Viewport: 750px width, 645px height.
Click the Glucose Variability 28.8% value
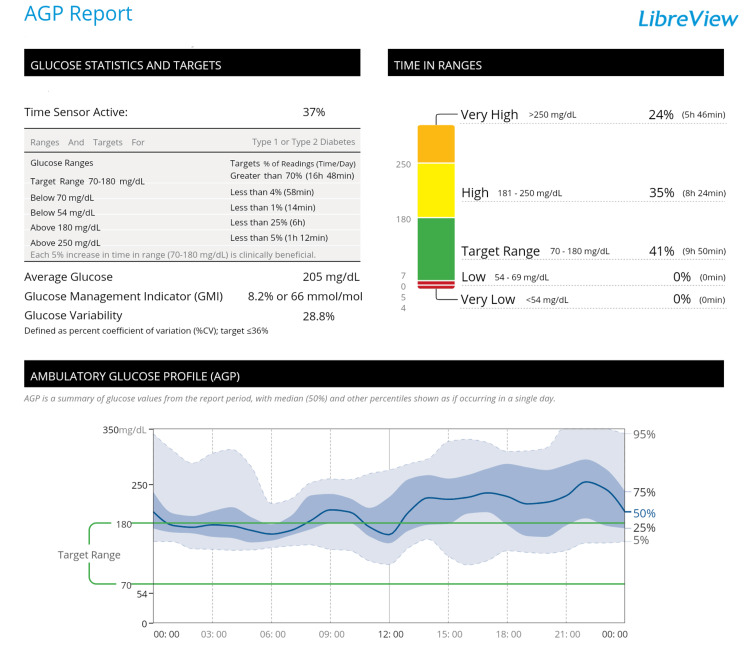click(319, 316)
